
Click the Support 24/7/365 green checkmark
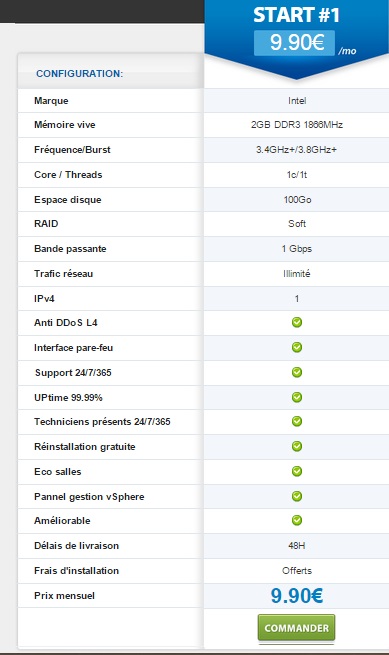(x=297, y=372)
